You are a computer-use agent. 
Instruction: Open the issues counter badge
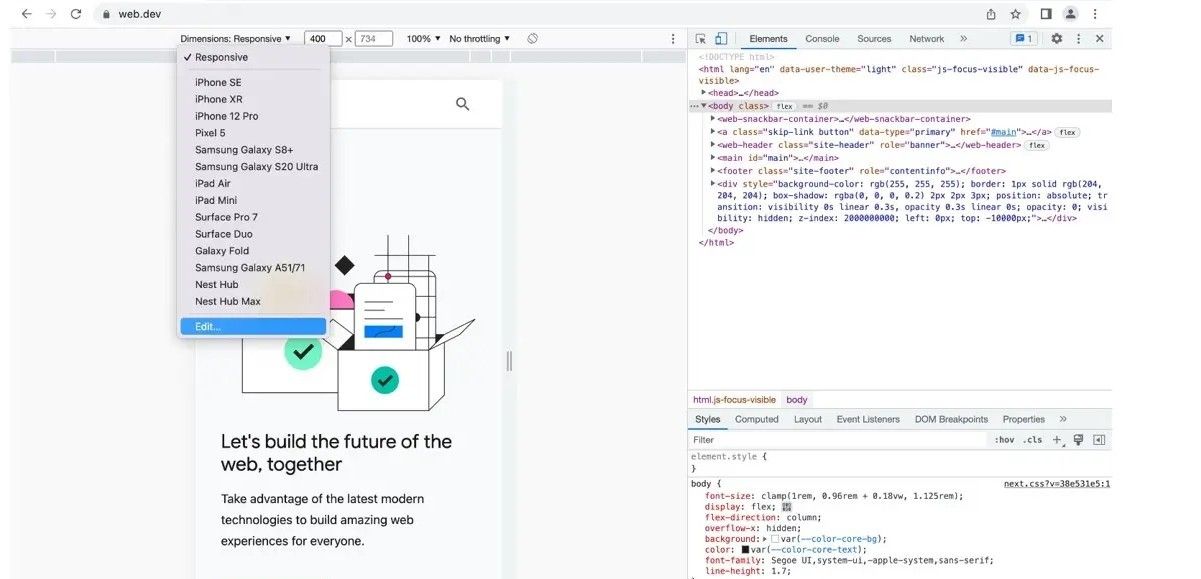[x=1023, y=39]
